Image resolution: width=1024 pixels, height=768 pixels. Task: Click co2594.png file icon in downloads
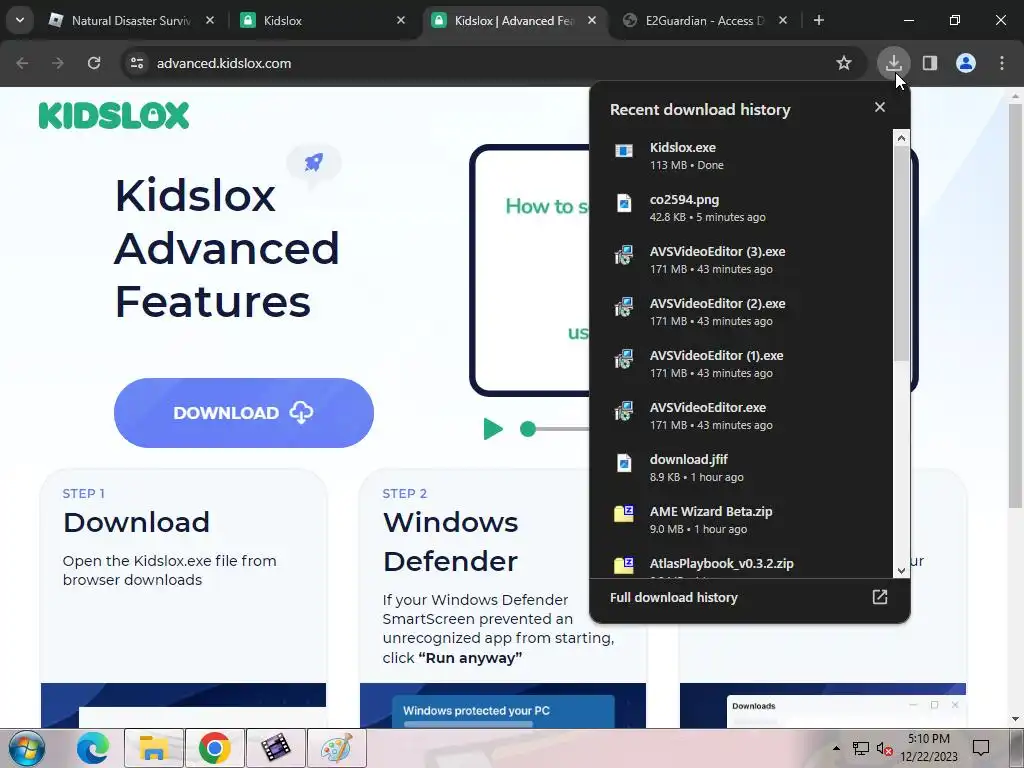pyautogui.click(x=624, y=203)
